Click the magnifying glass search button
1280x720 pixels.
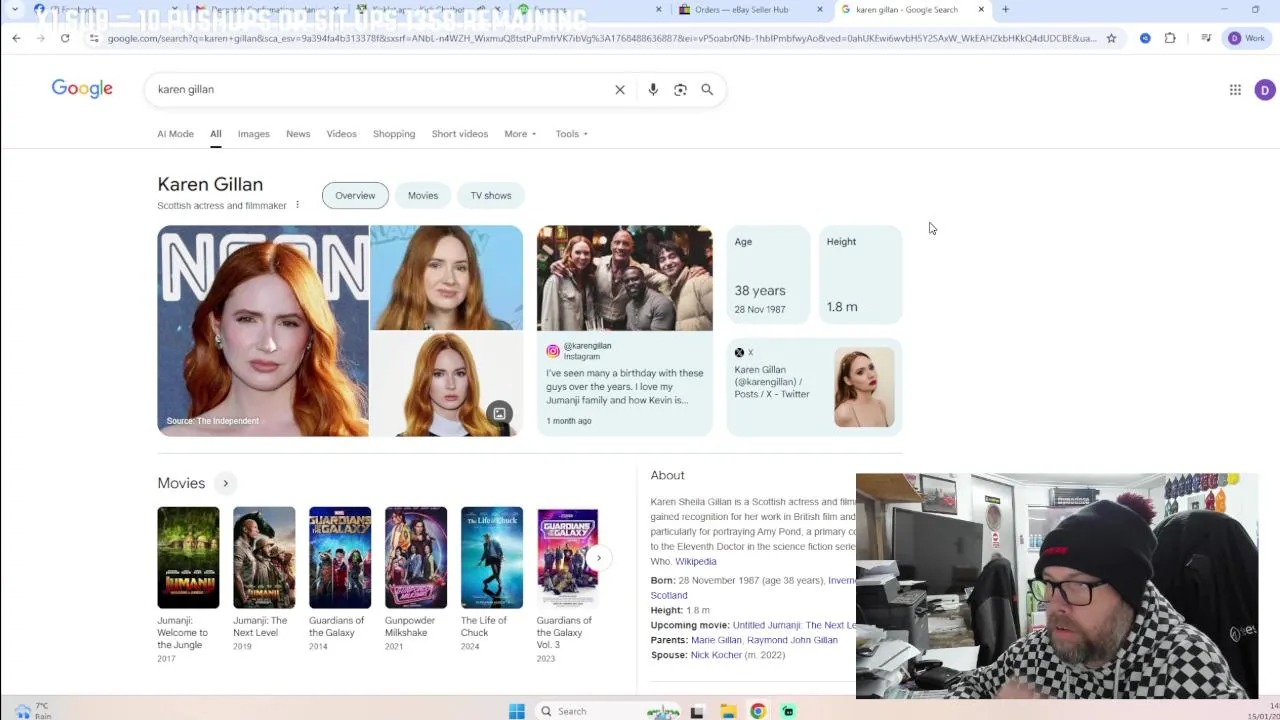click(x=707, y=90)
